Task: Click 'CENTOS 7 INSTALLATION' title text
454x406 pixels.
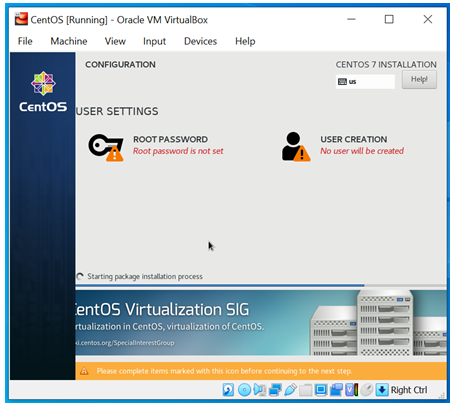Action: (386, 64)
